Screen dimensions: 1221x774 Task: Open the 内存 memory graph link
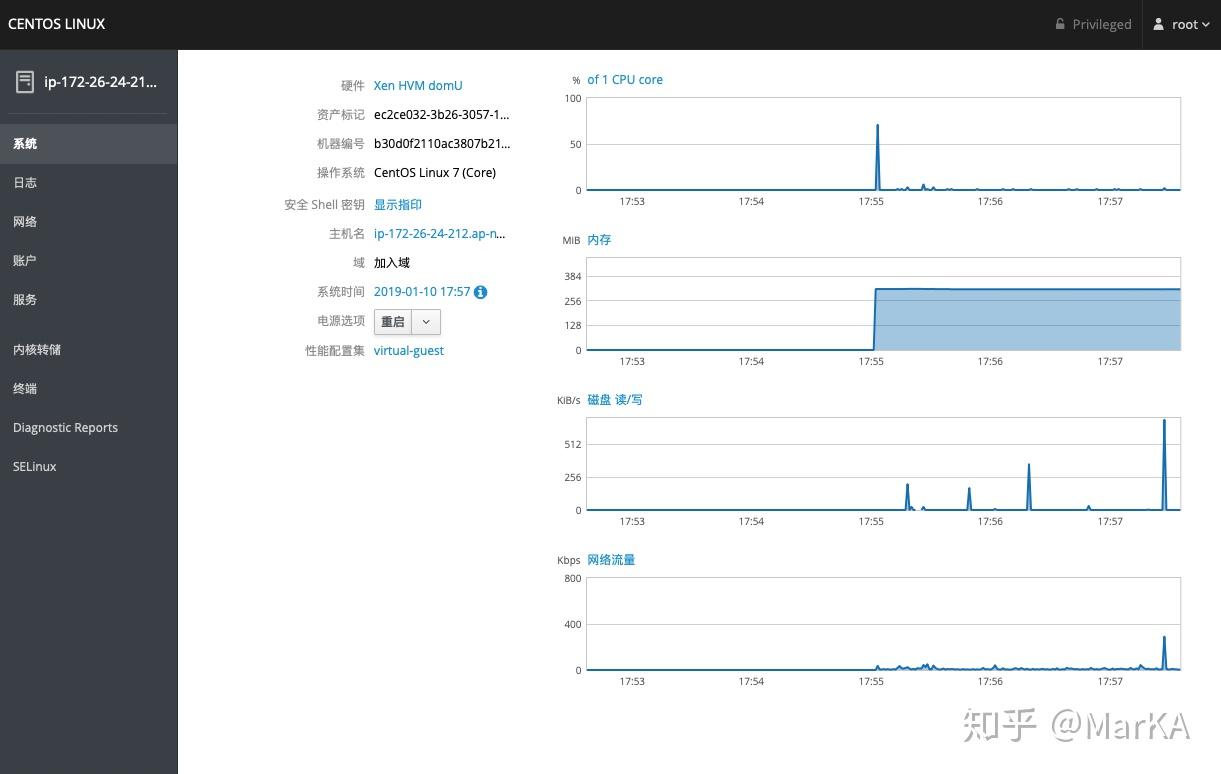point(599,240)
